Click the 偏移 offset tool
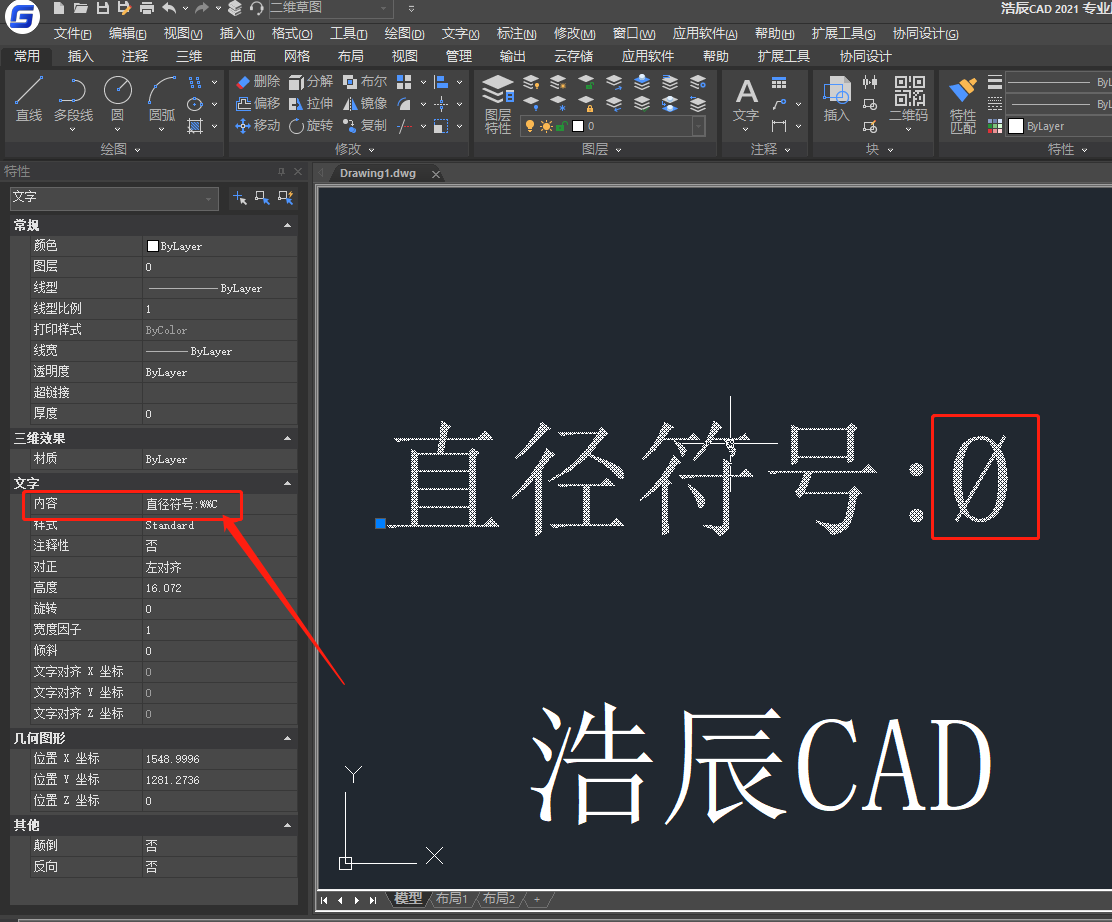 tap(258, 104)
